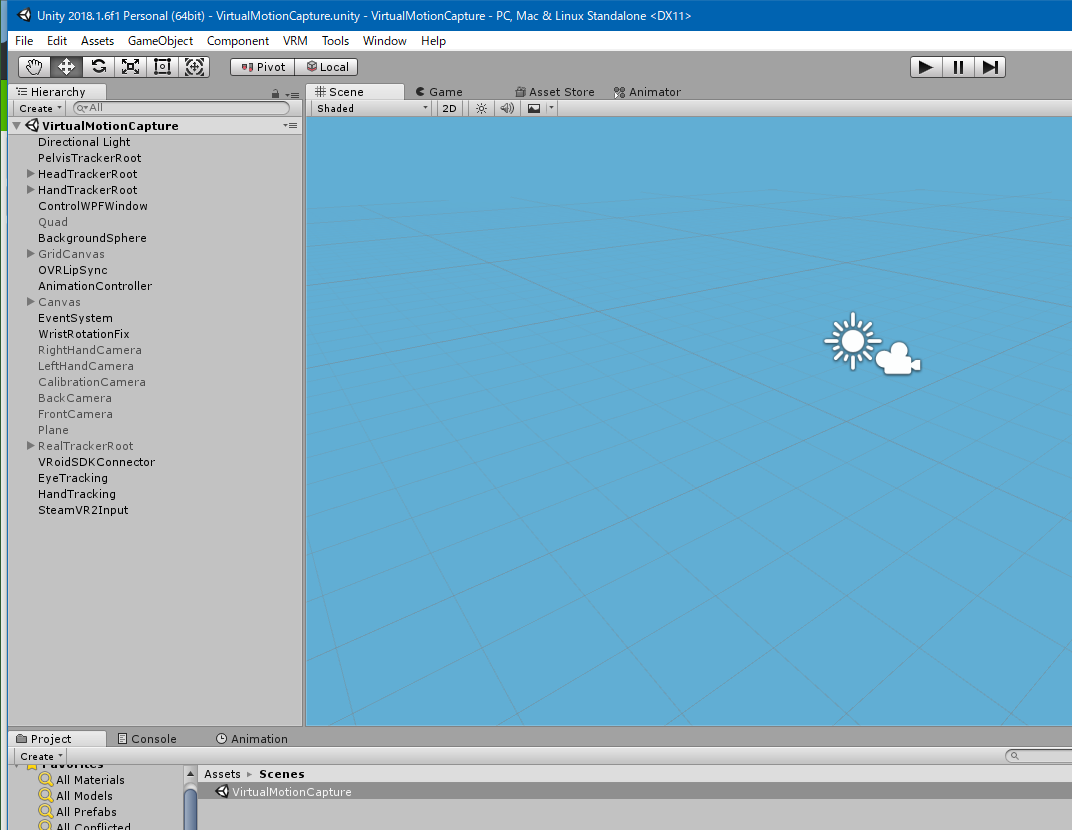Image resolution: width=1072 pixels, height=830 pixels.
Task: Select the Hand tool
Action: 34,67
